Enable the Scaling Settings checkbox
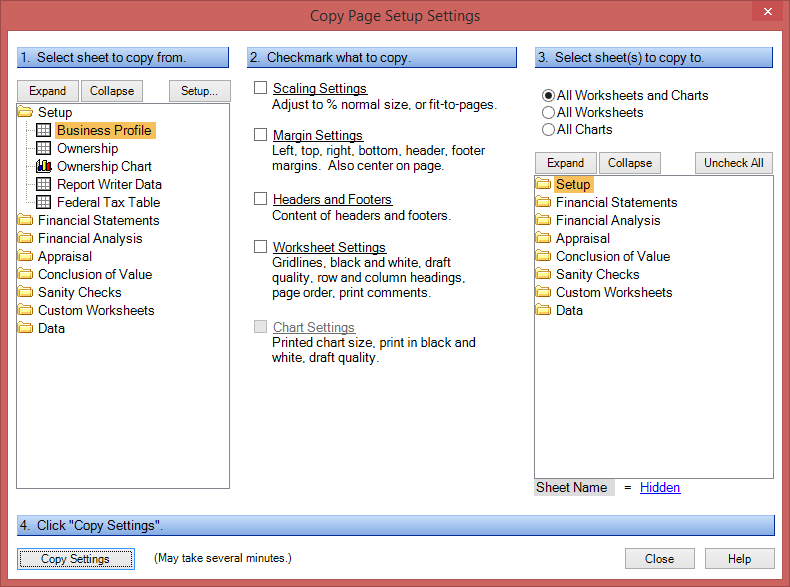The width and height of the screenshot is (790, 587). (x=260, y=88)
